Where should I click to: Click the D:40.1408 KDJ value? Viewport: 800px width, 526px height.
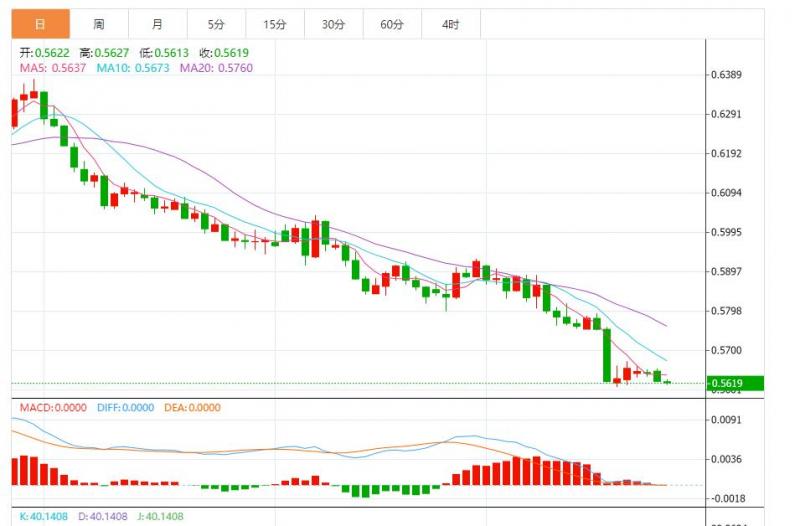pos(103,516)
